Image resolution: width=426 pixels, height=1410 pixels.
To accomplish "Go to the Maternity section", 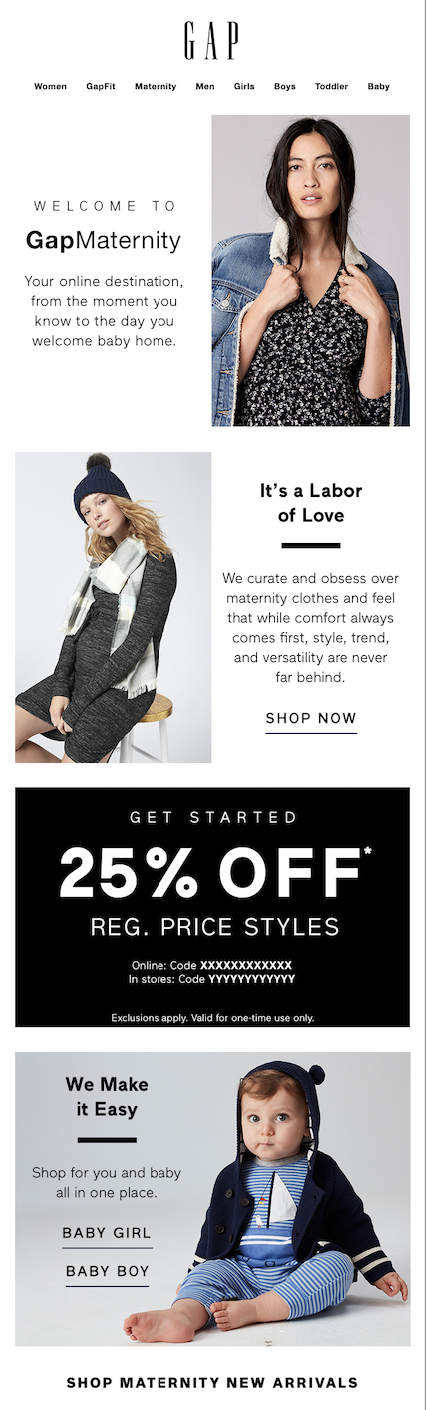I will [x=155, y=87].
